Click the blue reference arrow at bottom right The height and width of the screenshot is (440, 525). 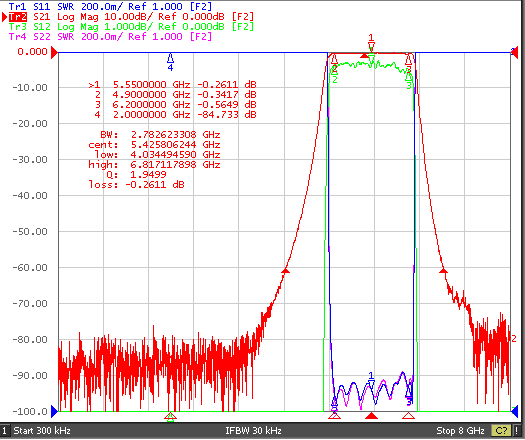click(514, 411)
